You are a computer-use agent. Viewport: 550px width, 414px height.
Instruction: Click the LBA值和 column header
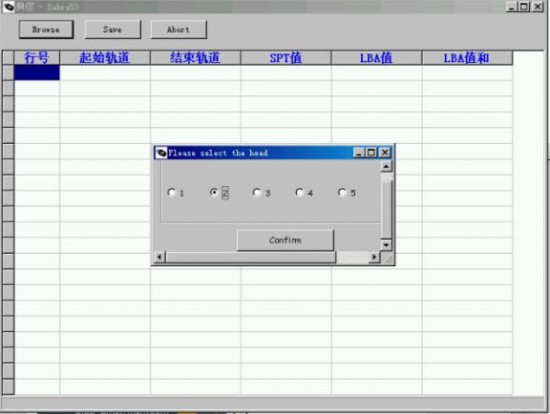click(x=467, y=58)
